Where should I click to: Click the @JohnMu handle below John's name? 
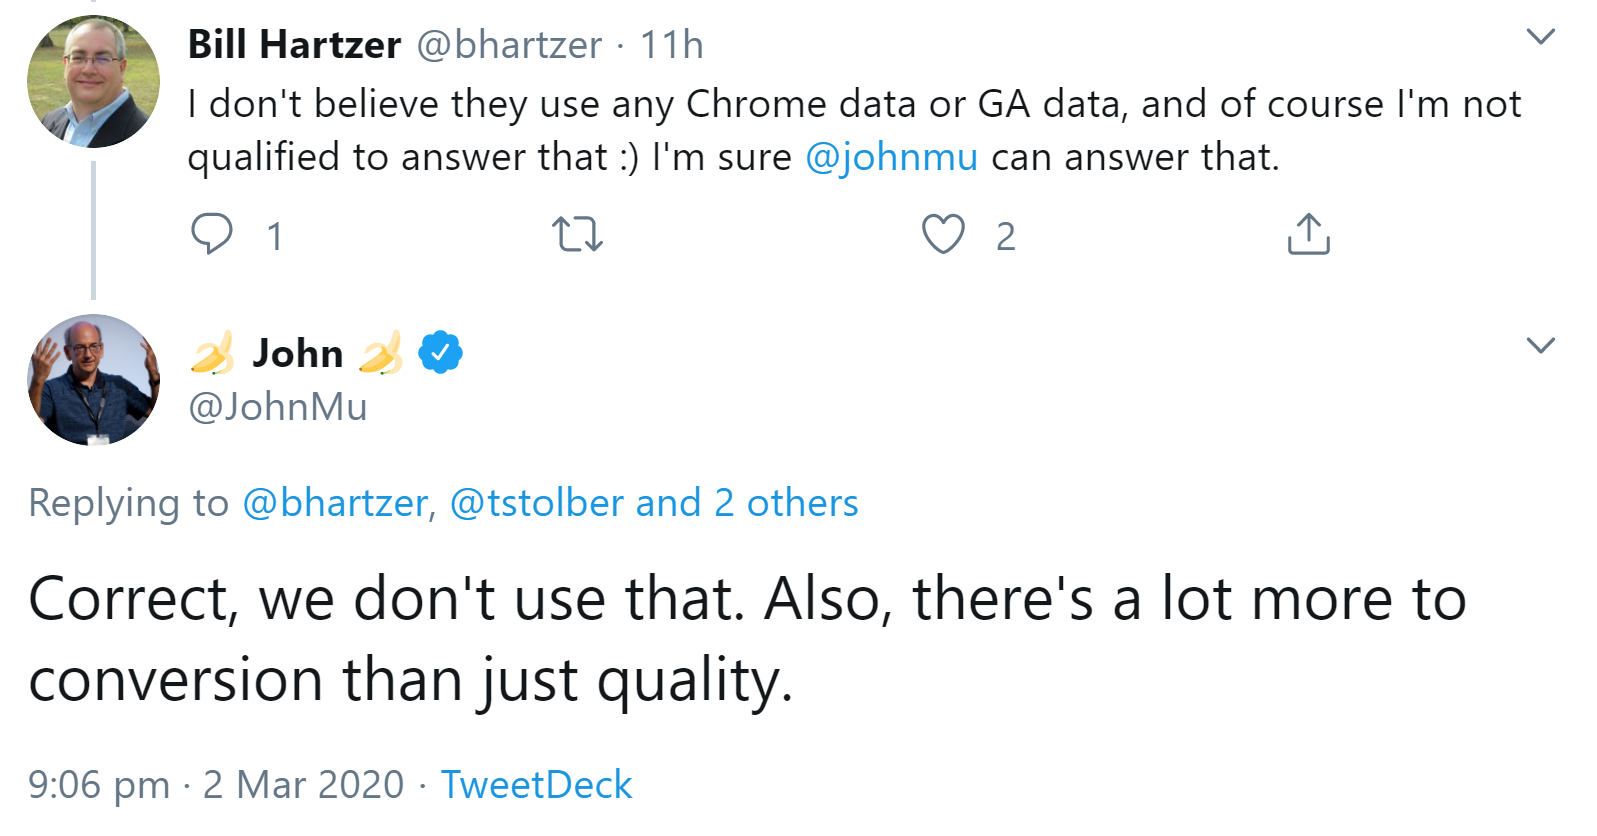coord(278,406)
